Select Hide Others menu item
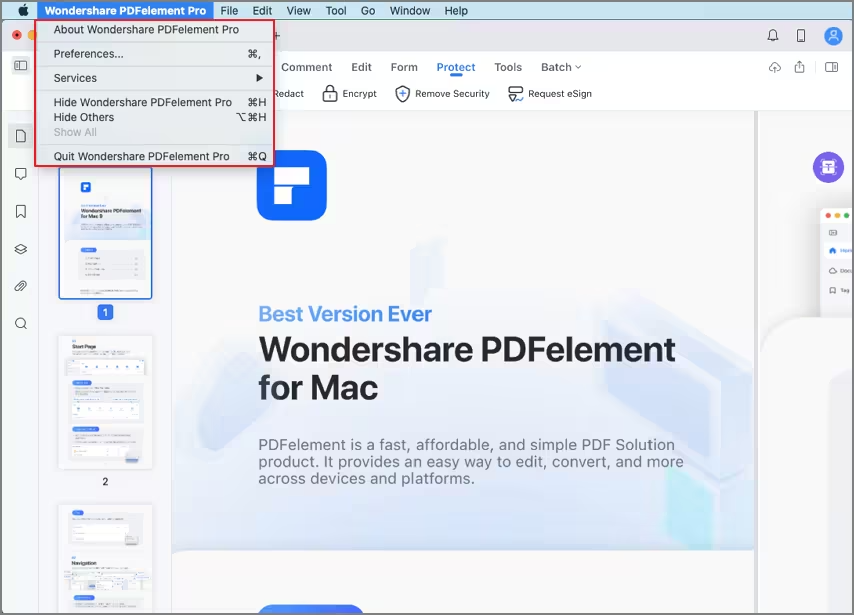 click(x=154, y=117)
